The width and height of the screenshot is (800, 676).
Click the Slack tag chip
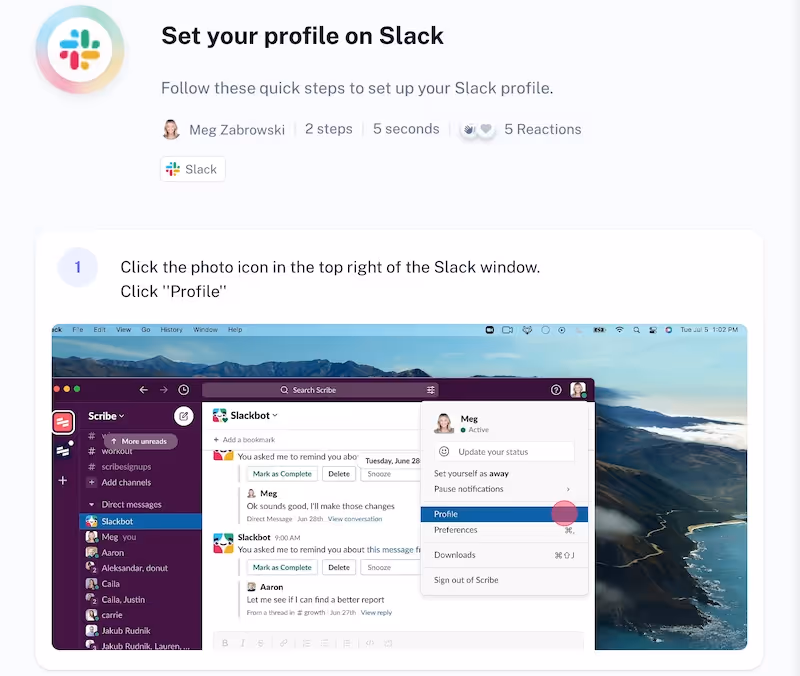(192, 169)
